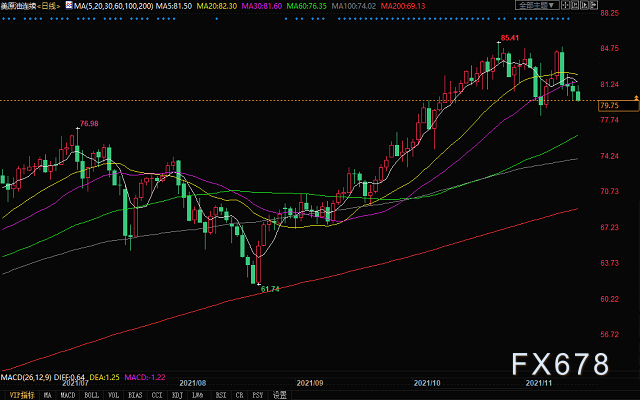Screen dimensions: 640x400
Task: Click the 60.22 price axis label
Action: 609,298
